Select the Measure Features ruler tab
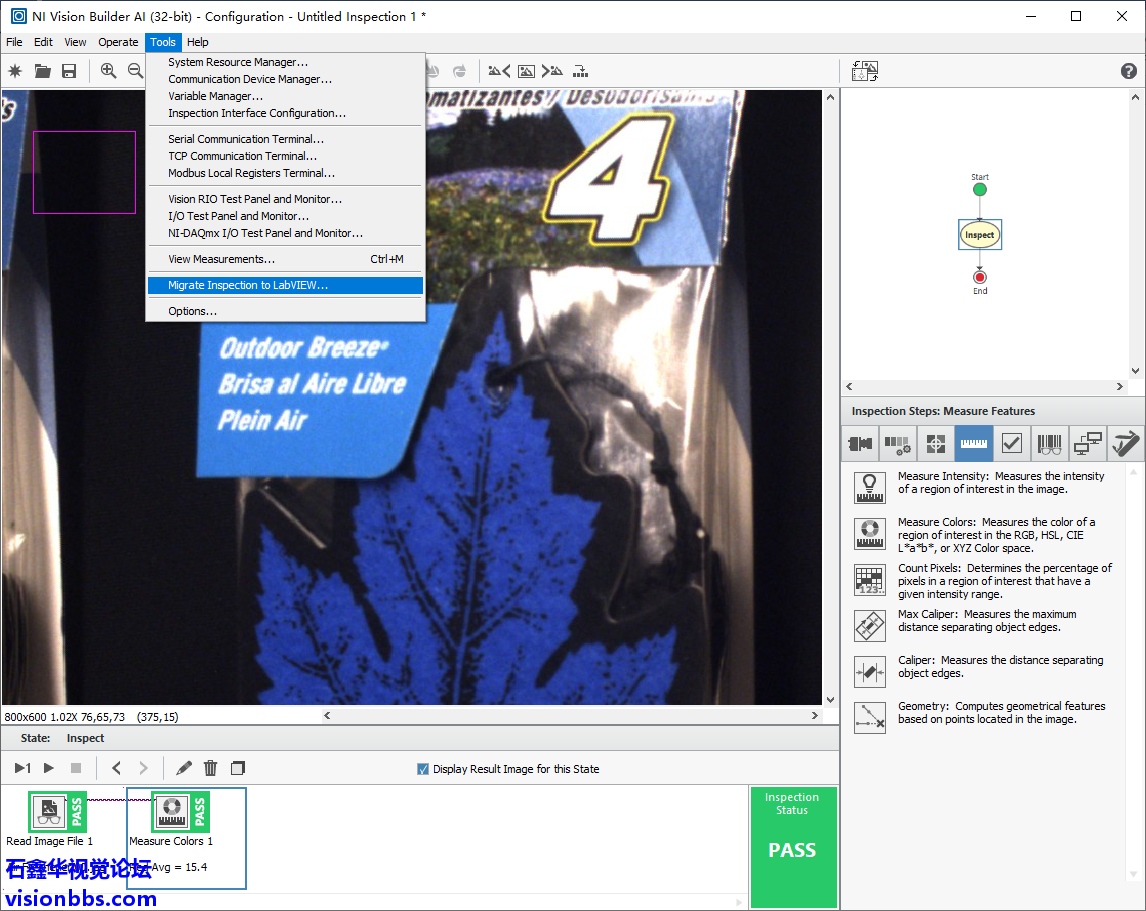This screenshot has height=911, width=1146. coord(974,443)
